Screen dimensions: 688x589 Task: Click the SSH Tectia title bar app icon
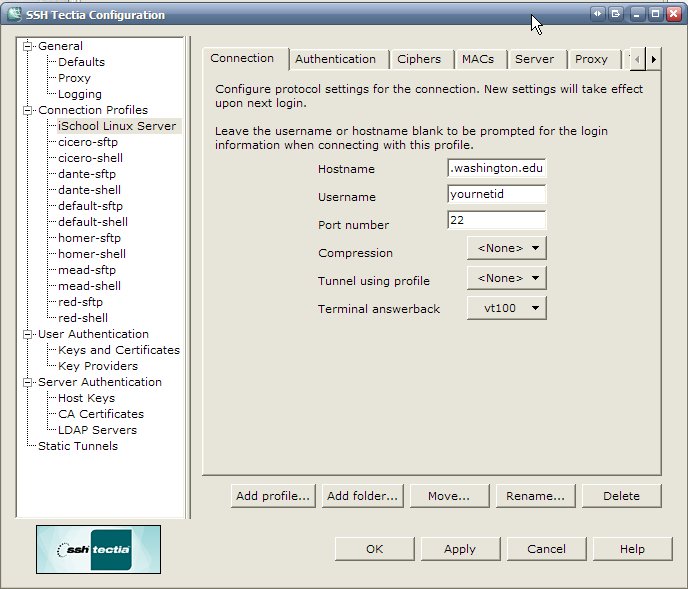(14, 14)
